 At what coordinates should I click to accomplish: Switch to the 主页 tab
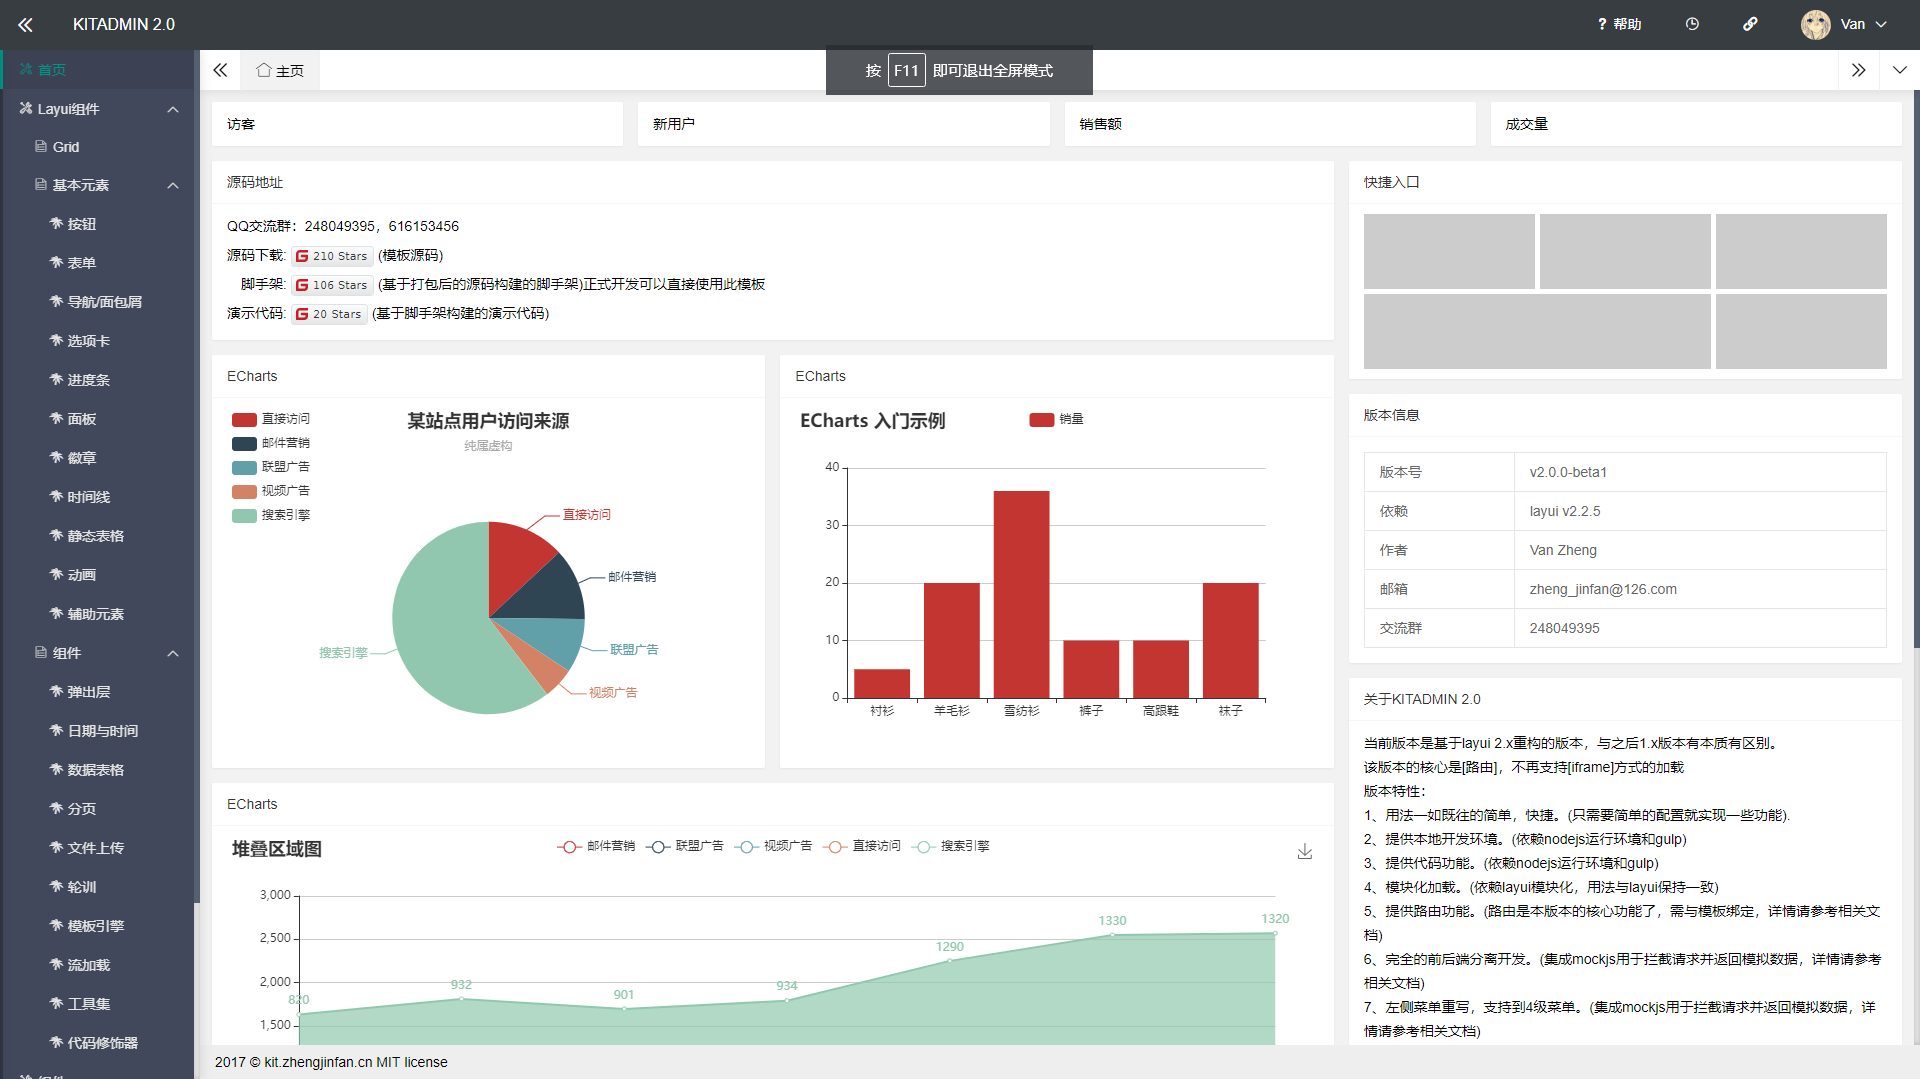[280, 70]
